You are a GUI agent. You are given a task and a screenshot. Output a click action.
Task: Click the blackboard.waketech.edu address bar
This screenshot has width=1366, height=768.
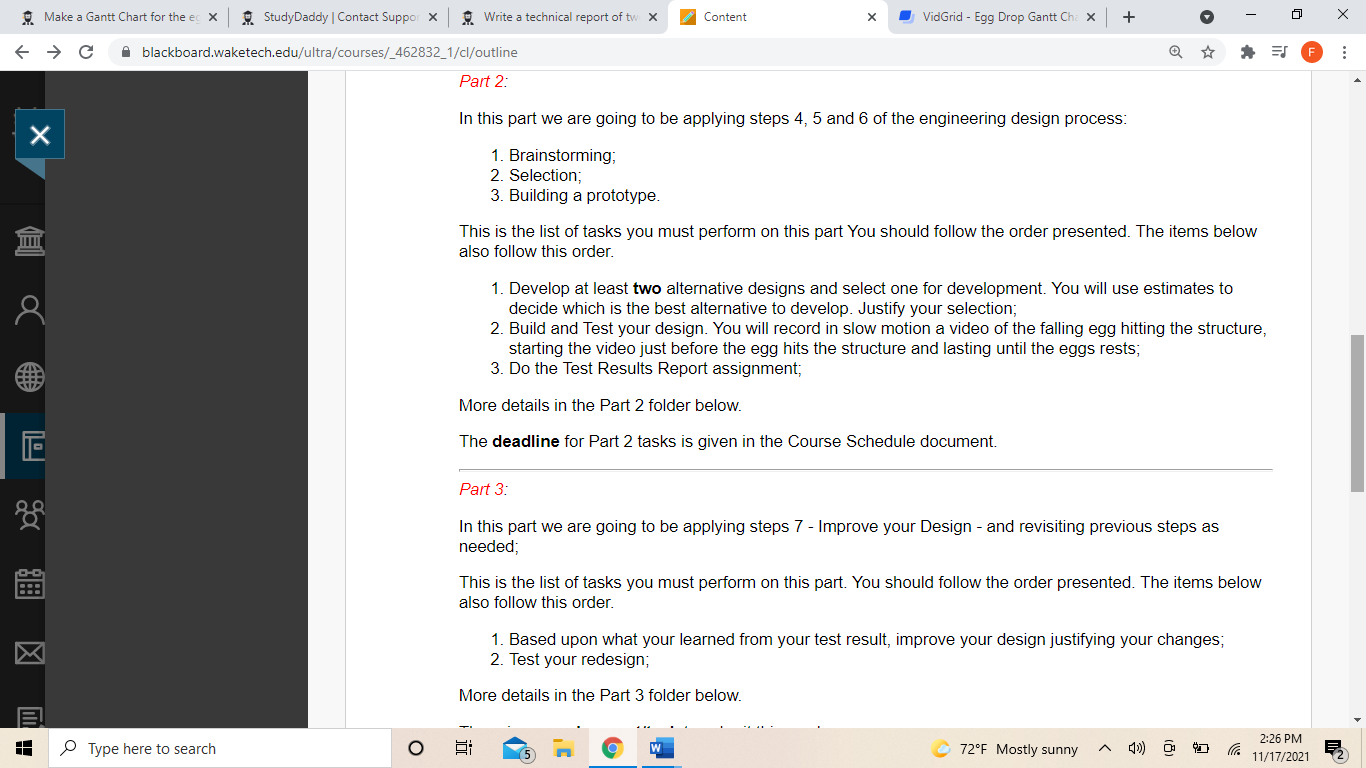click(600, 52)
